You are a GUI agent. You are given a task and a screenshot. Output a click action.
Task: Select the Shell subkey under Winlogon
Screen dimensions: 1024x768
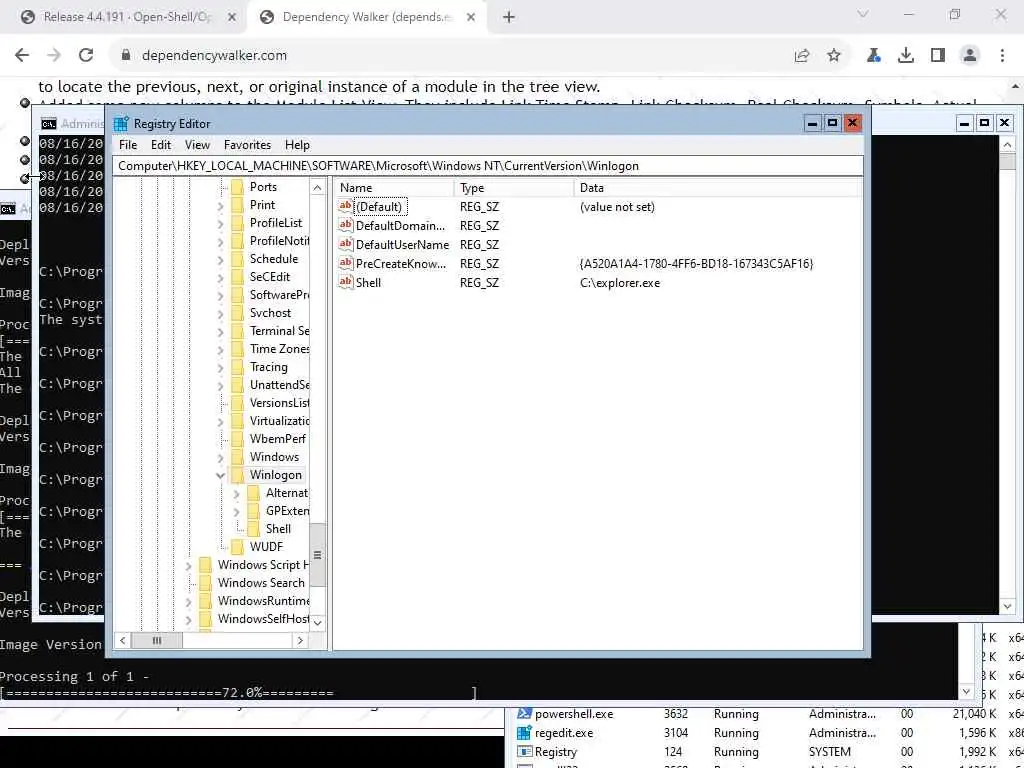[x=278, y=529]
